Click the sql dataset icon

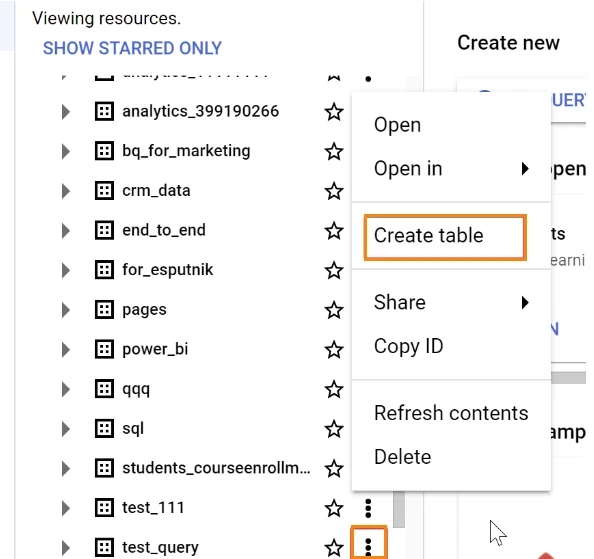coord(104,429)
